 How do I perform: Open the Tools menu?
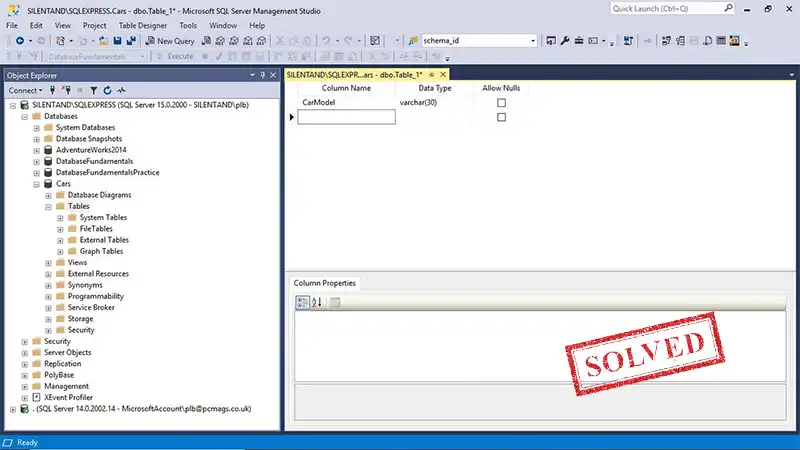pyautogui.click(x=188, y=25)
